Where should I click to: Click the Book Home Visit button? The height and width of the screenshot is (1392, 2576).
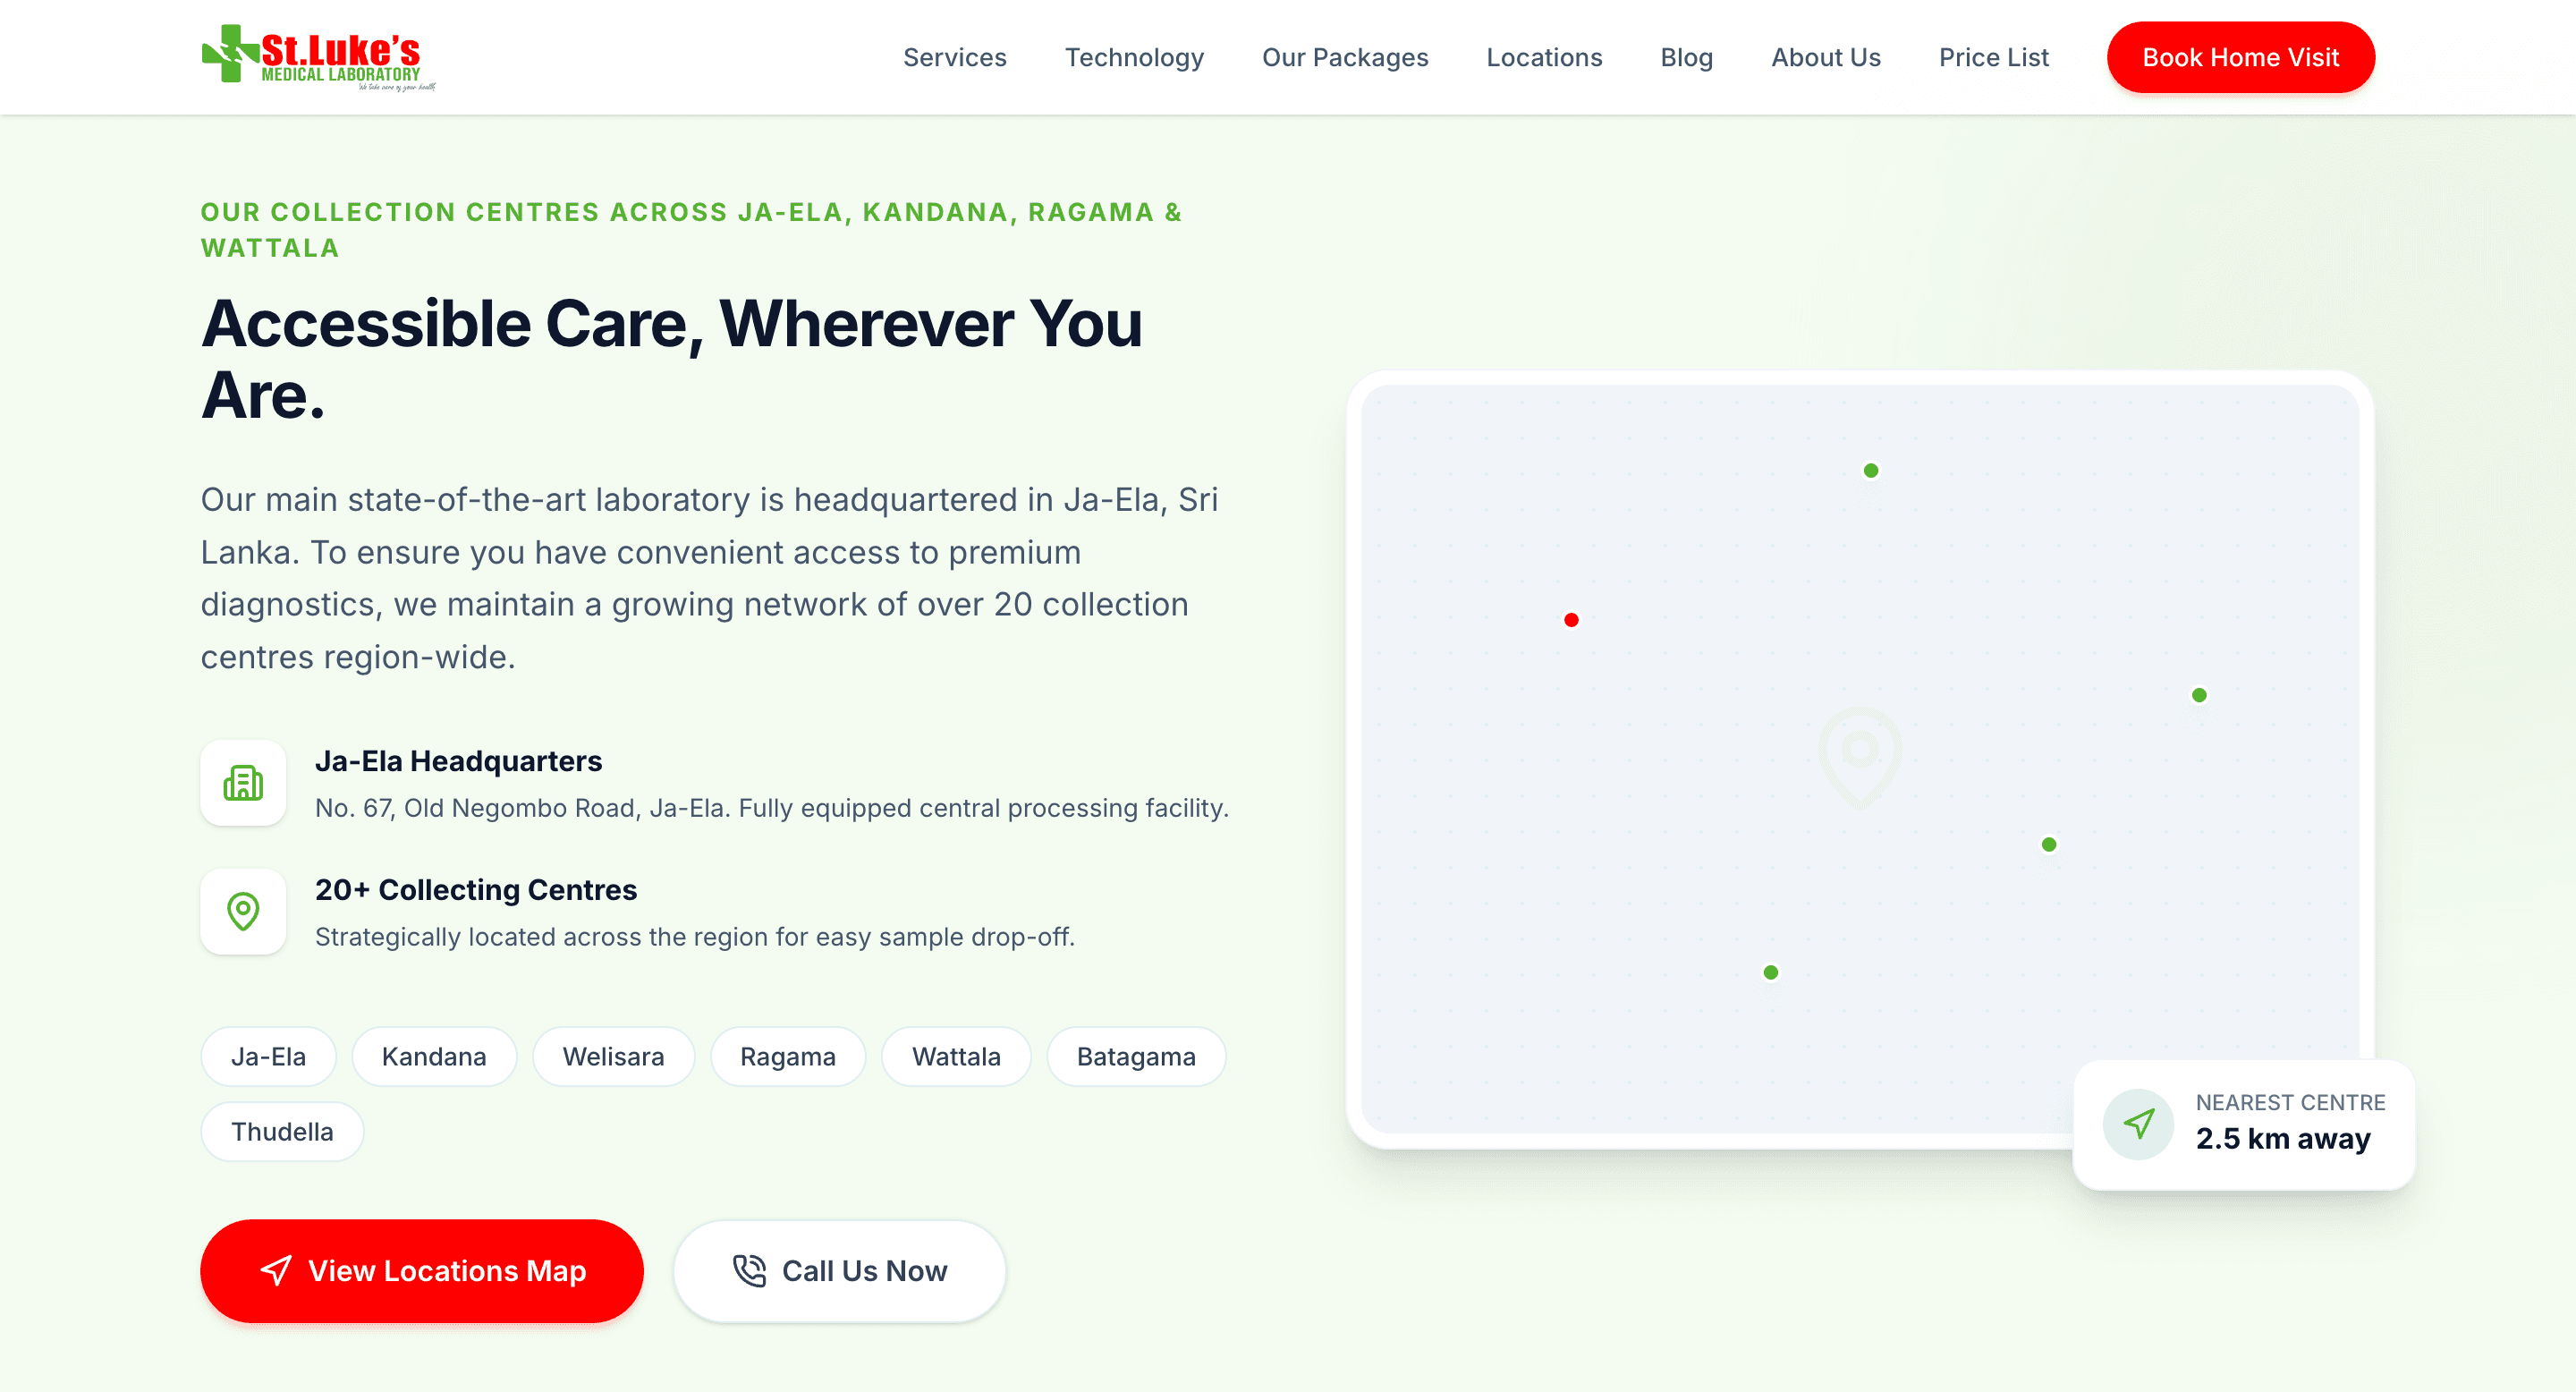click(x=2240, y=57)
